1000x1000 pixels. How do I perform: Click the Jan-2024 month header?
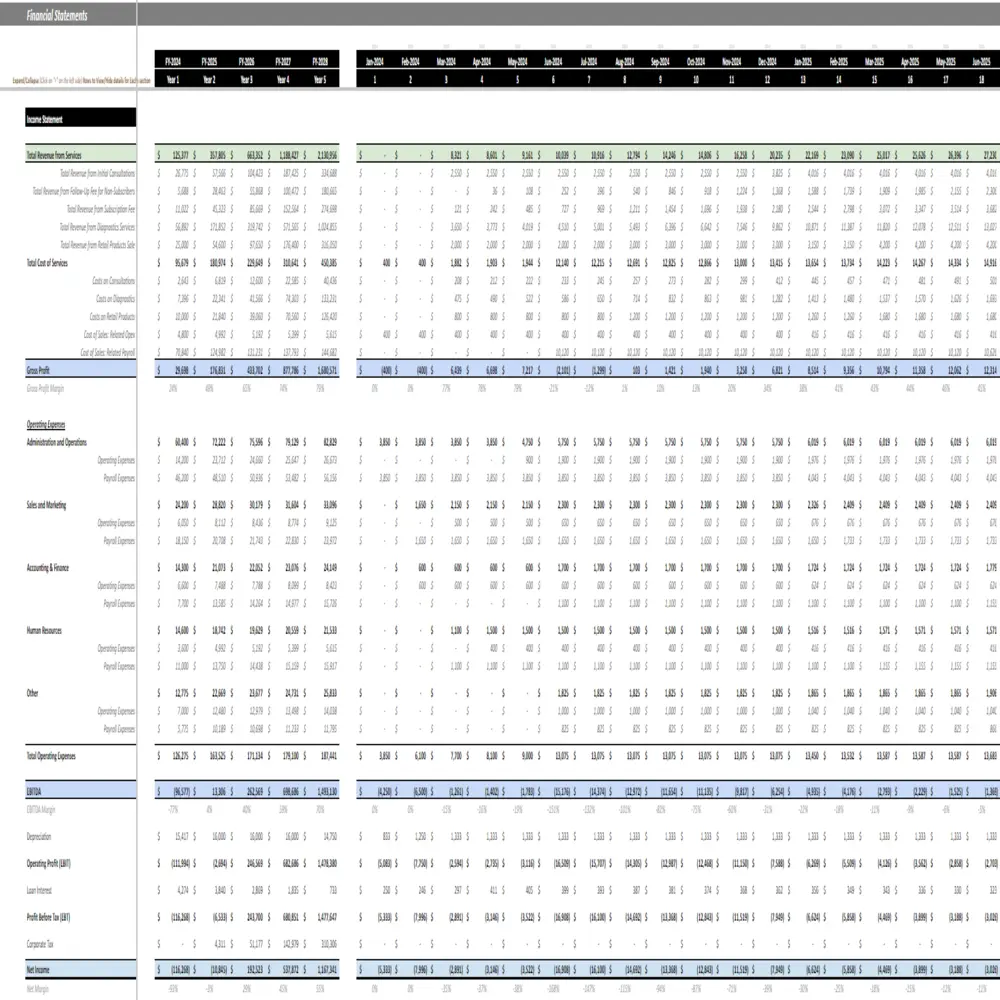click(374, 61)
